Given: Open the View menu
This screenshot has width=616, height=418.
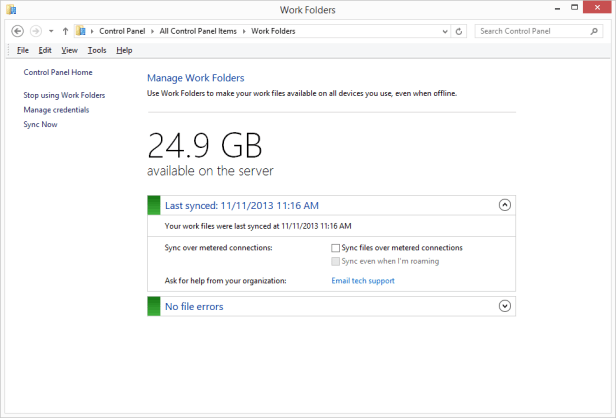Looking at the screenshot, I should [69, 50].
